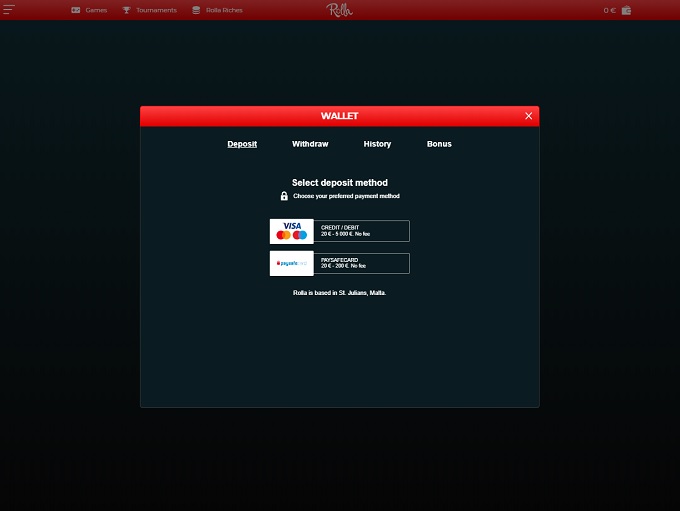The image size is (680, 511).
Task: Open the hamburger side menu
Action: (9, 10)
